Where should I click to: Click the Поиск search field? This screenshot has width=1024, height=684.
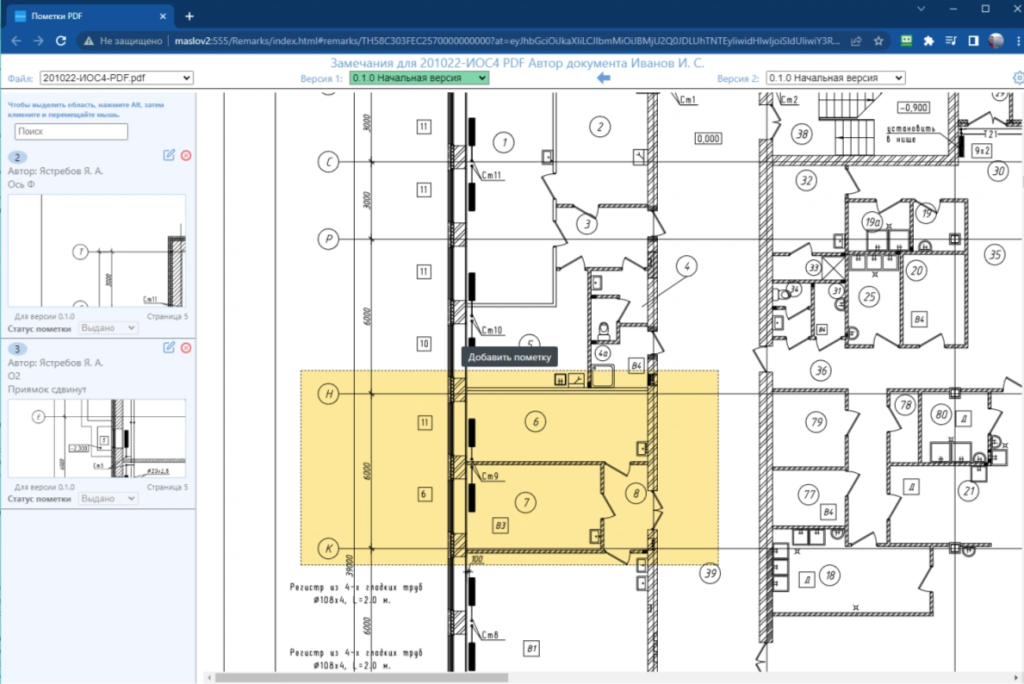(71, 132)
